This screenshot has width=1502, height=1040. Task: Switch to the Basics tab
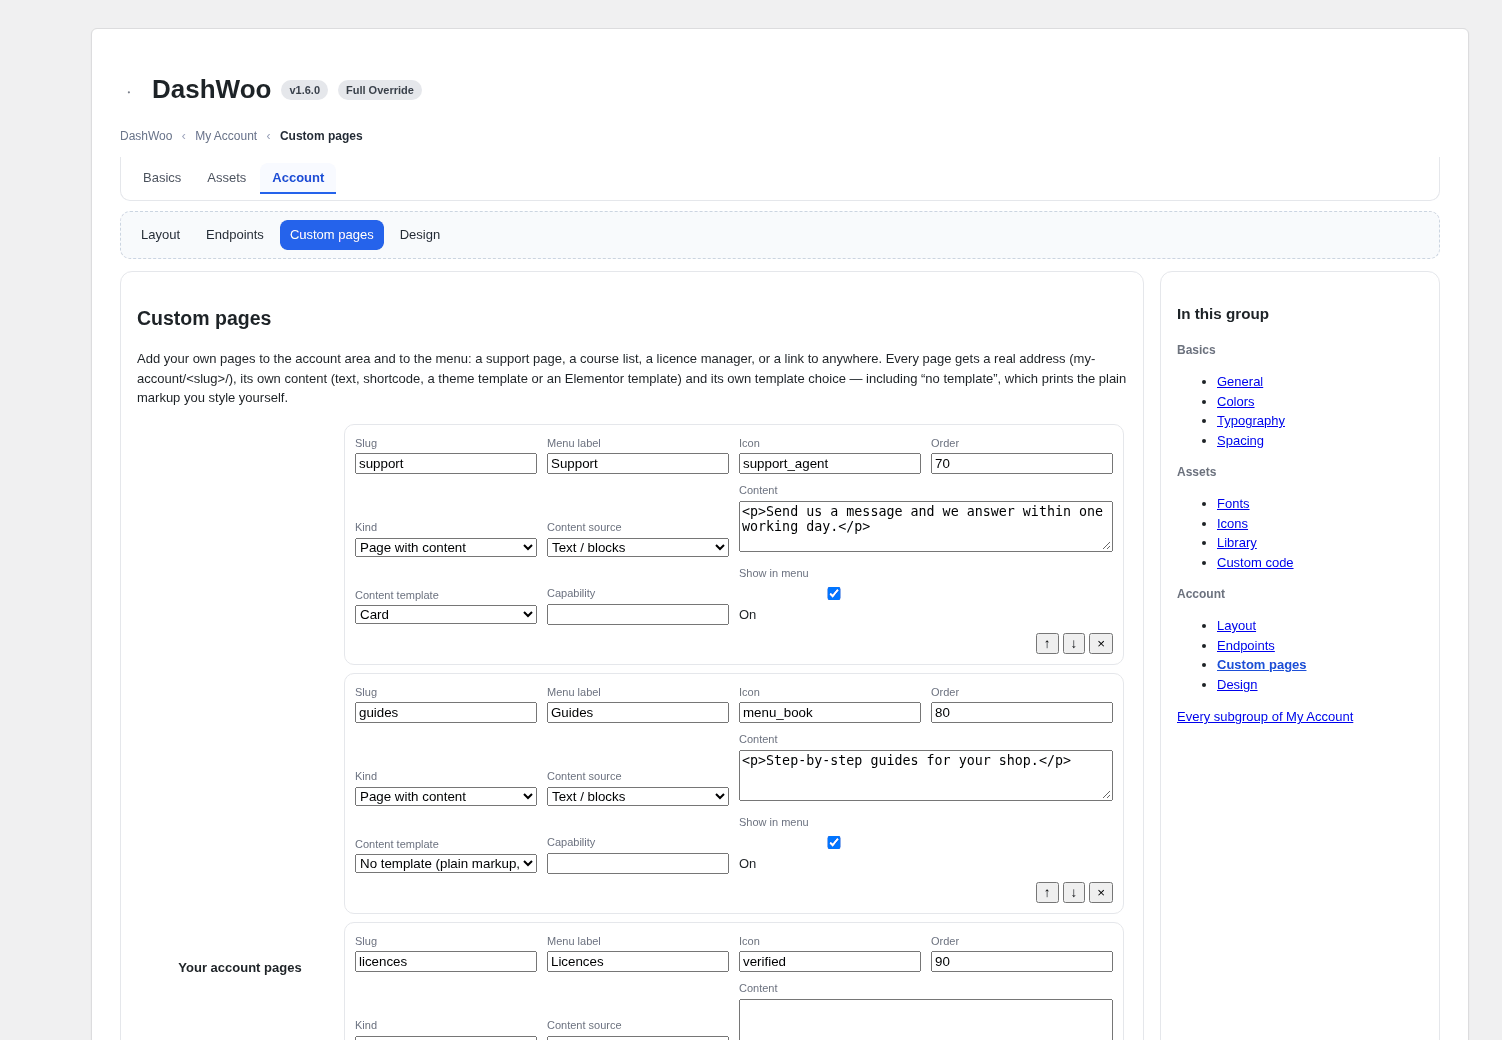click(x=162, y=178)
